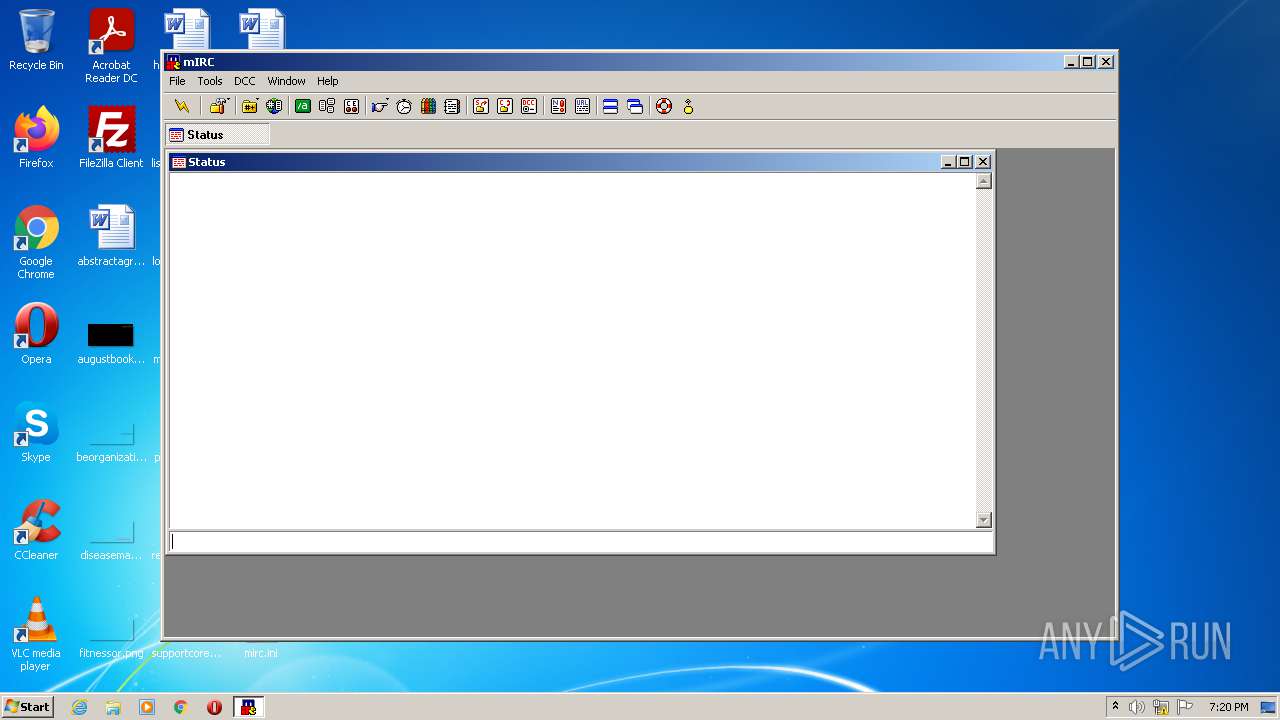Open the URL list icon
The width and height of the screenshot is (1280, 720).
point(582,106)
